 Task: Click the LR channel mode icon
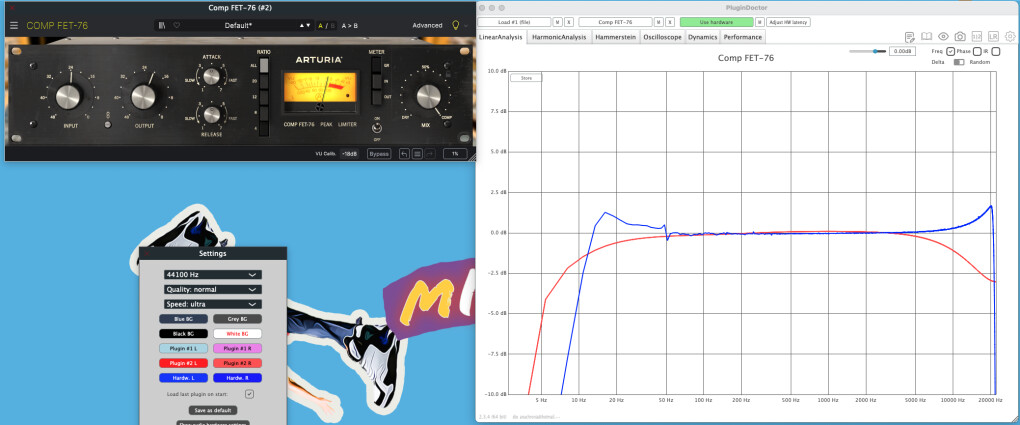pyautogui.click(x=993, y=36)
